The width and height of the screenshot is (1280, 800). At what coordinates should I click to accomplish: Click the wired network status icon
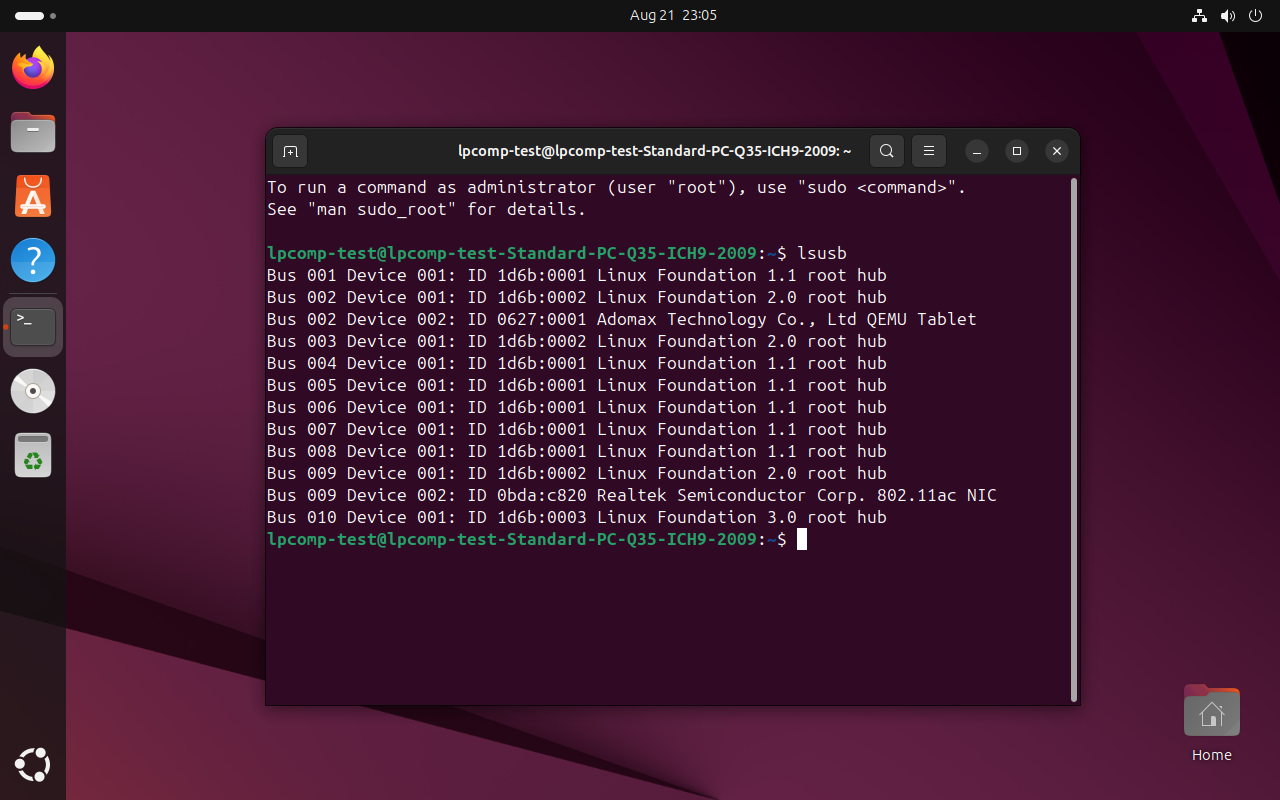[1200, 16]
